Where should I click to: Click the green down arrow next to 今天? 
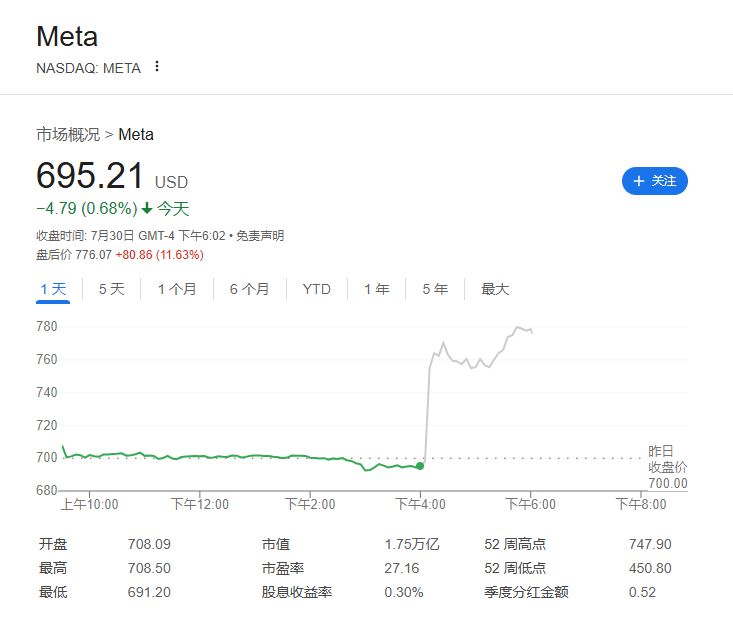click(x=147, y=209)
